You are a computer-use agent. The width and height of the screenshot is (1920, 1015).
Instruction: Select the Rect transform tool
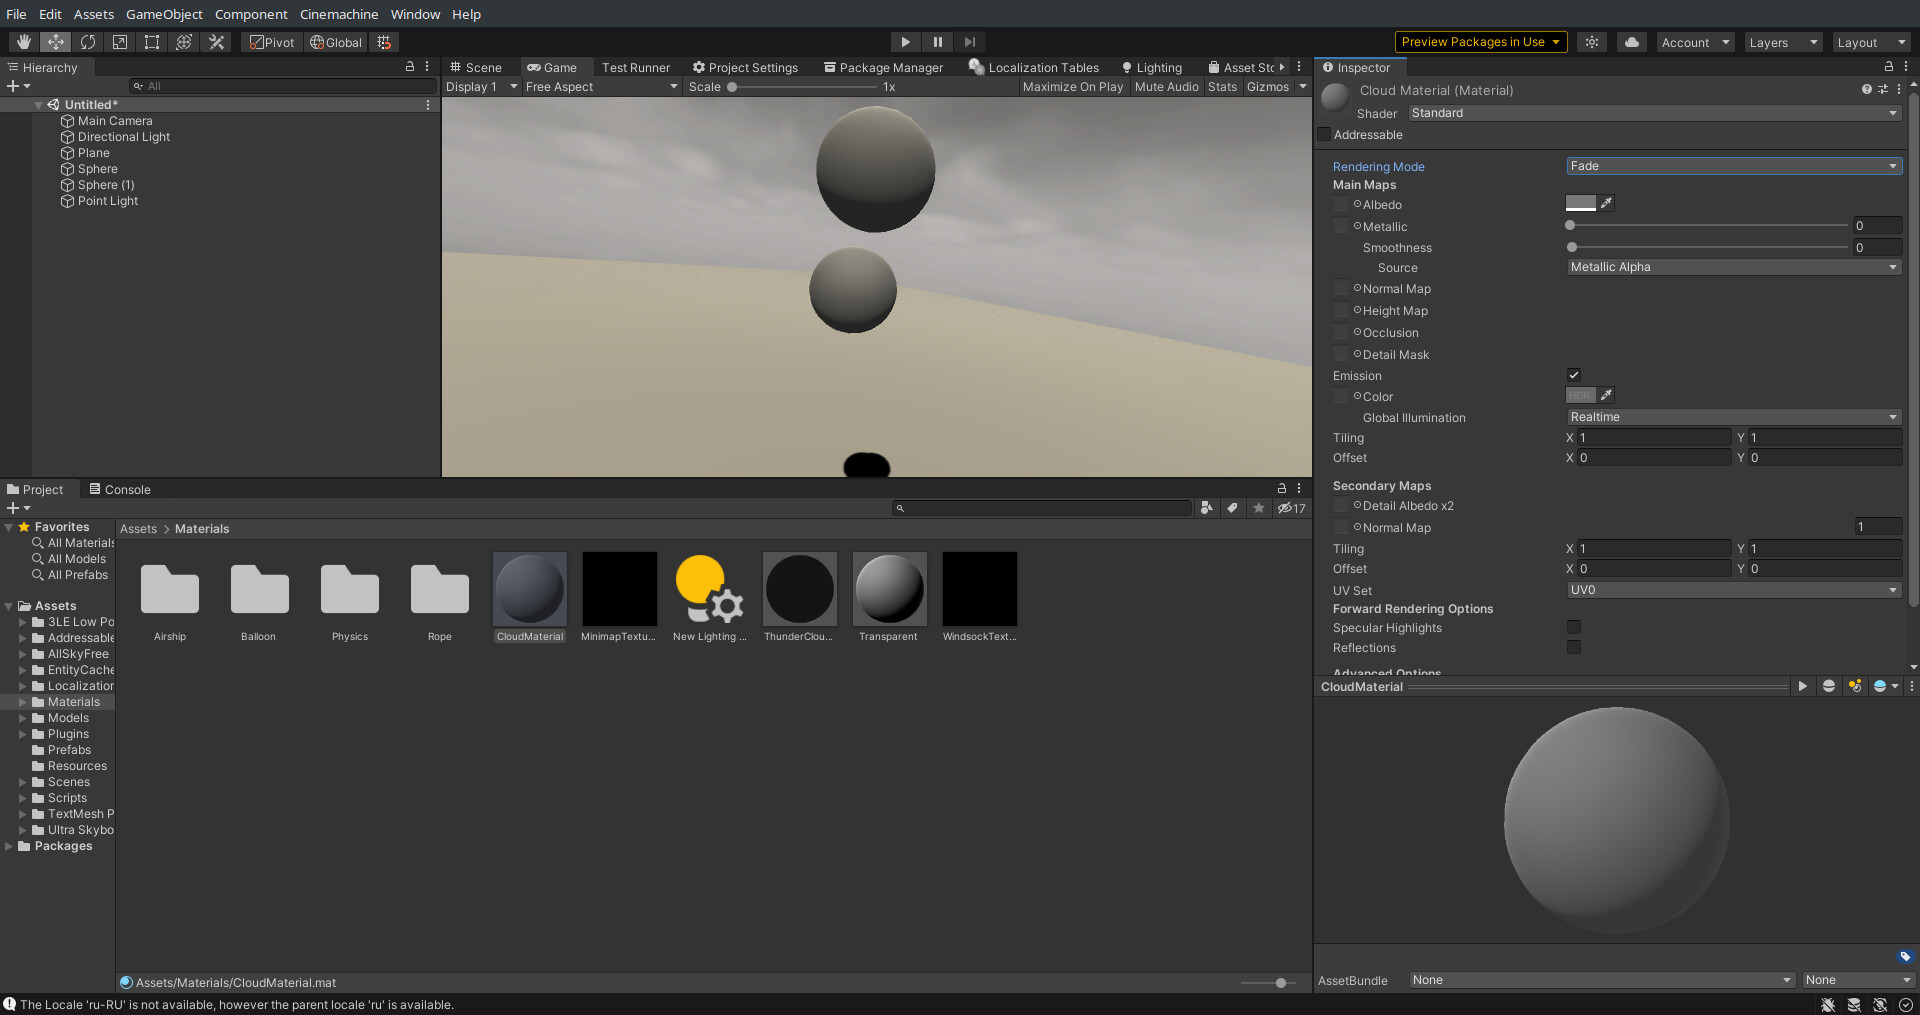(152, 42)
